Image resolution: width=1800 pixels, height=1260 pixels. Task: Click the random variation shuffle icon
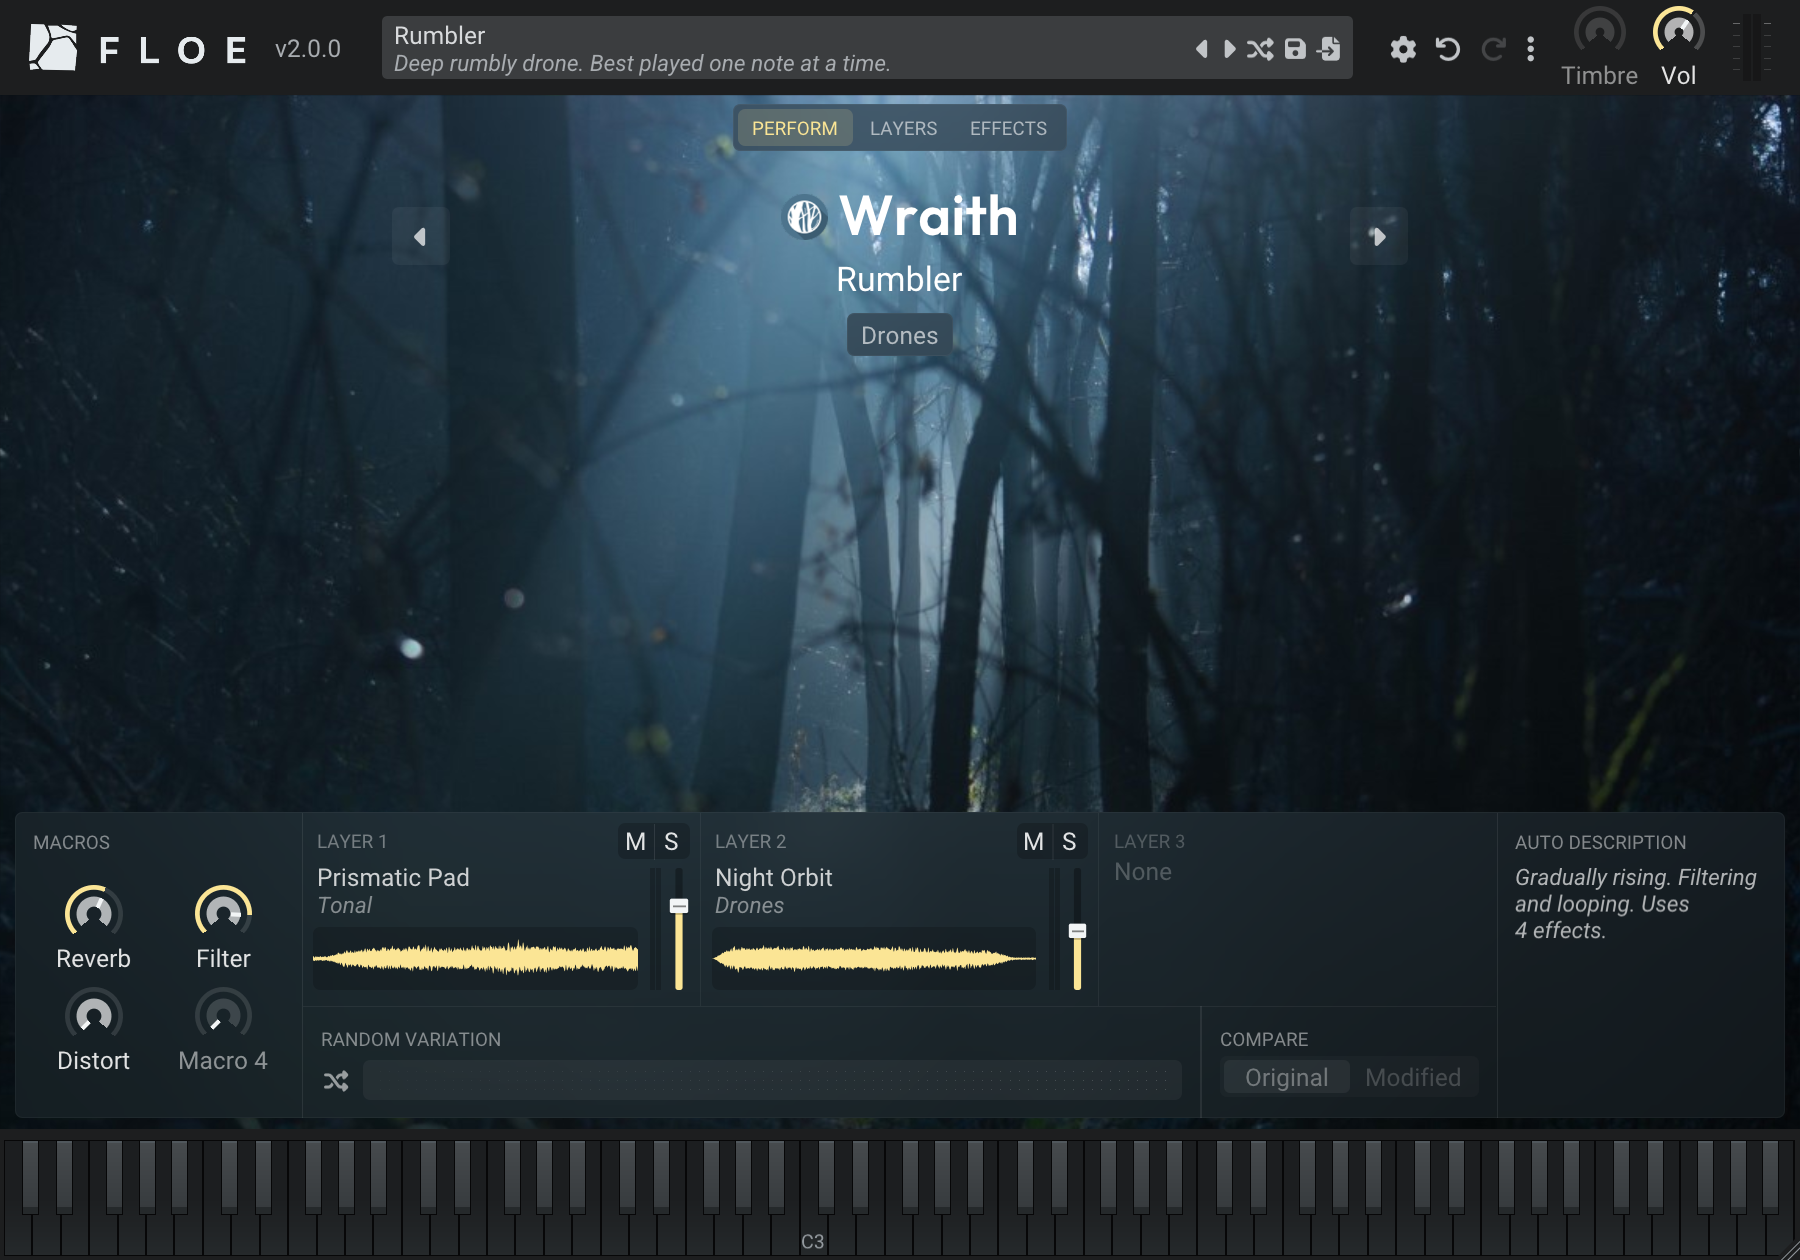336,1081
